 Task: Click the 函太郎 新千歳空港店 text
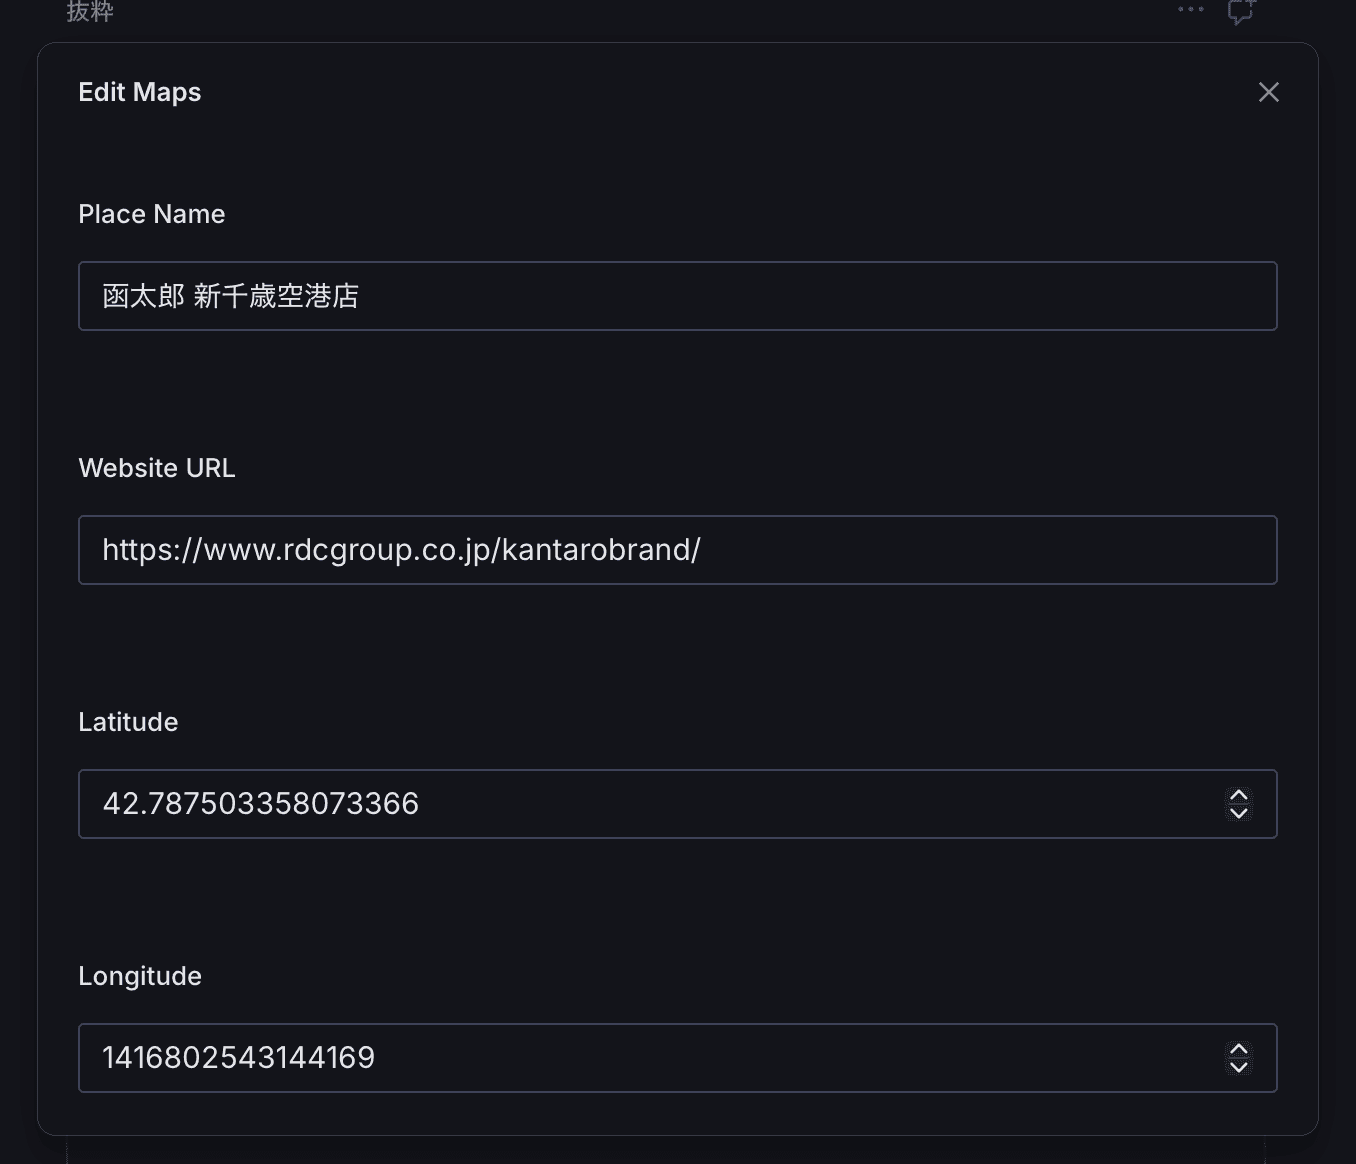(230, 296)
